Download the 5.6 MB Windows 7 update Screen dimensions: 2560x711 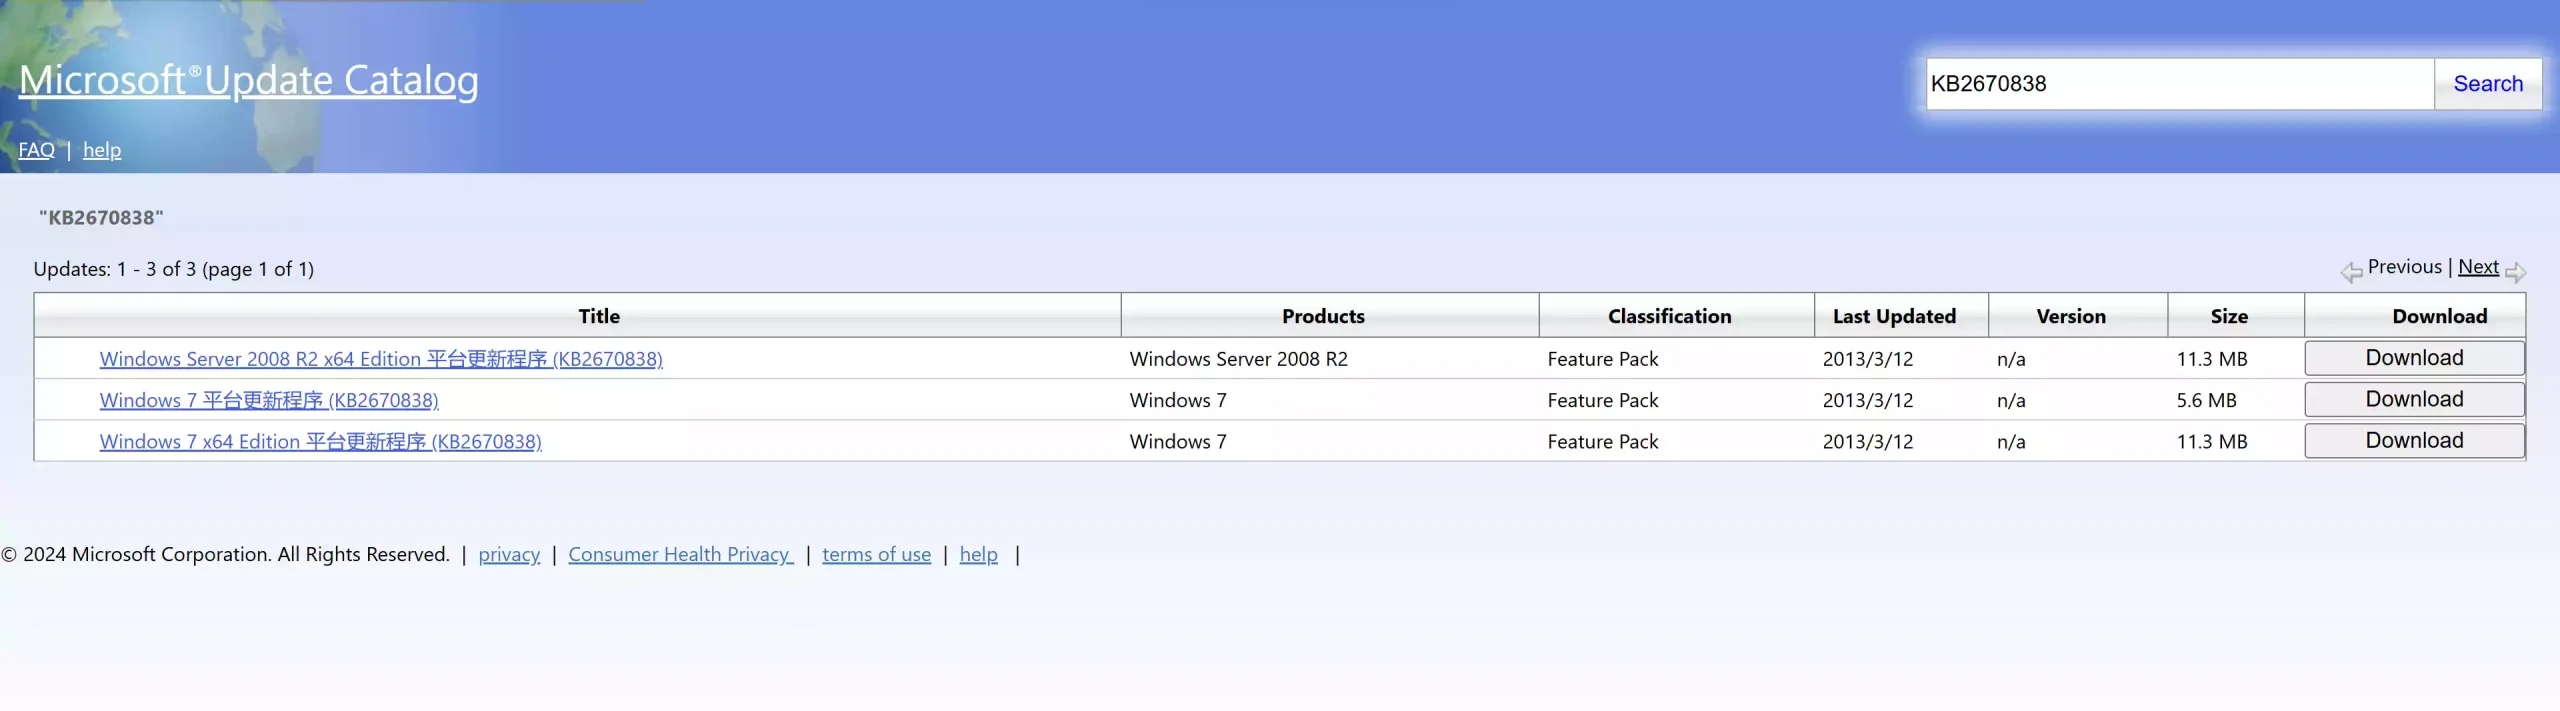coord(2414,399)
